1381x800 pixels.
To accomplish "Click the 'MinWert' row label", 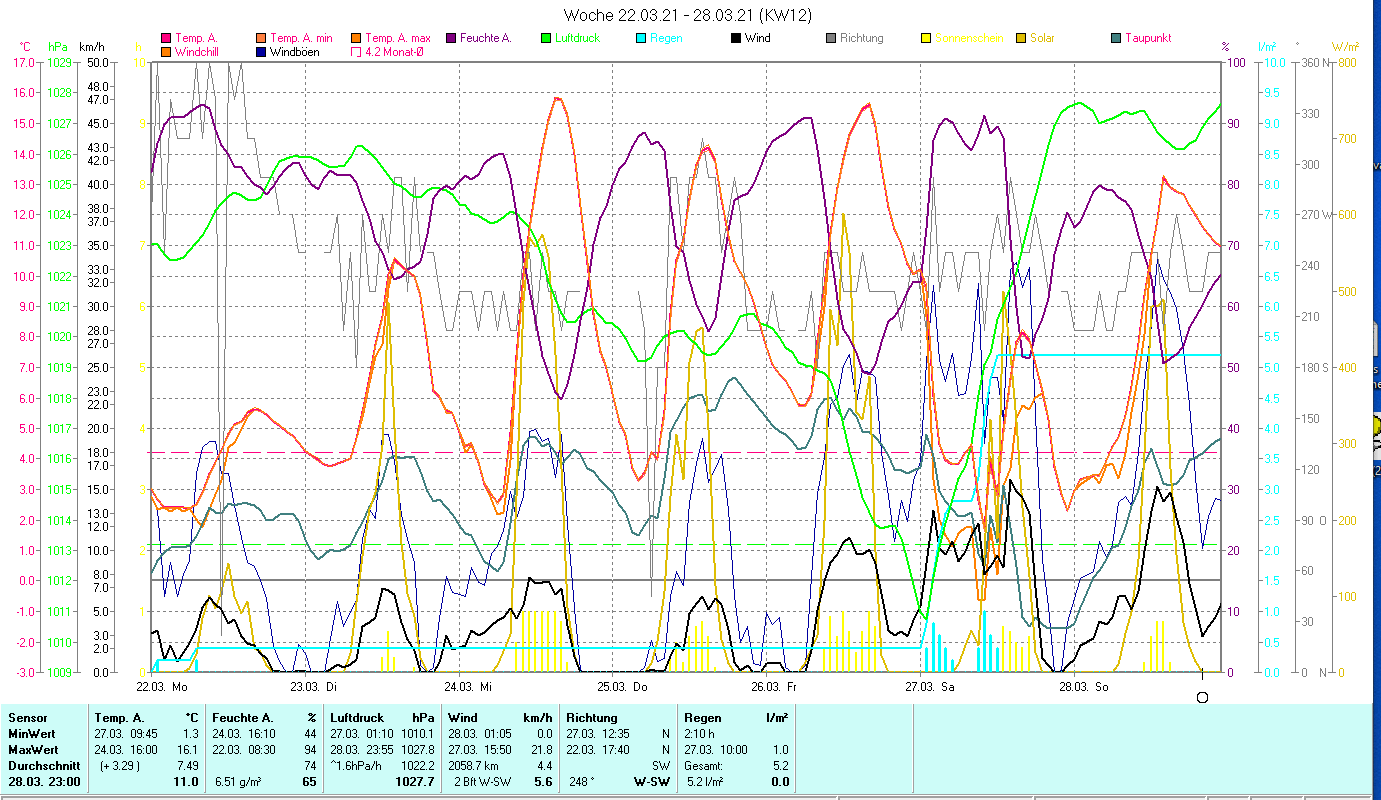I will [30, 734].
